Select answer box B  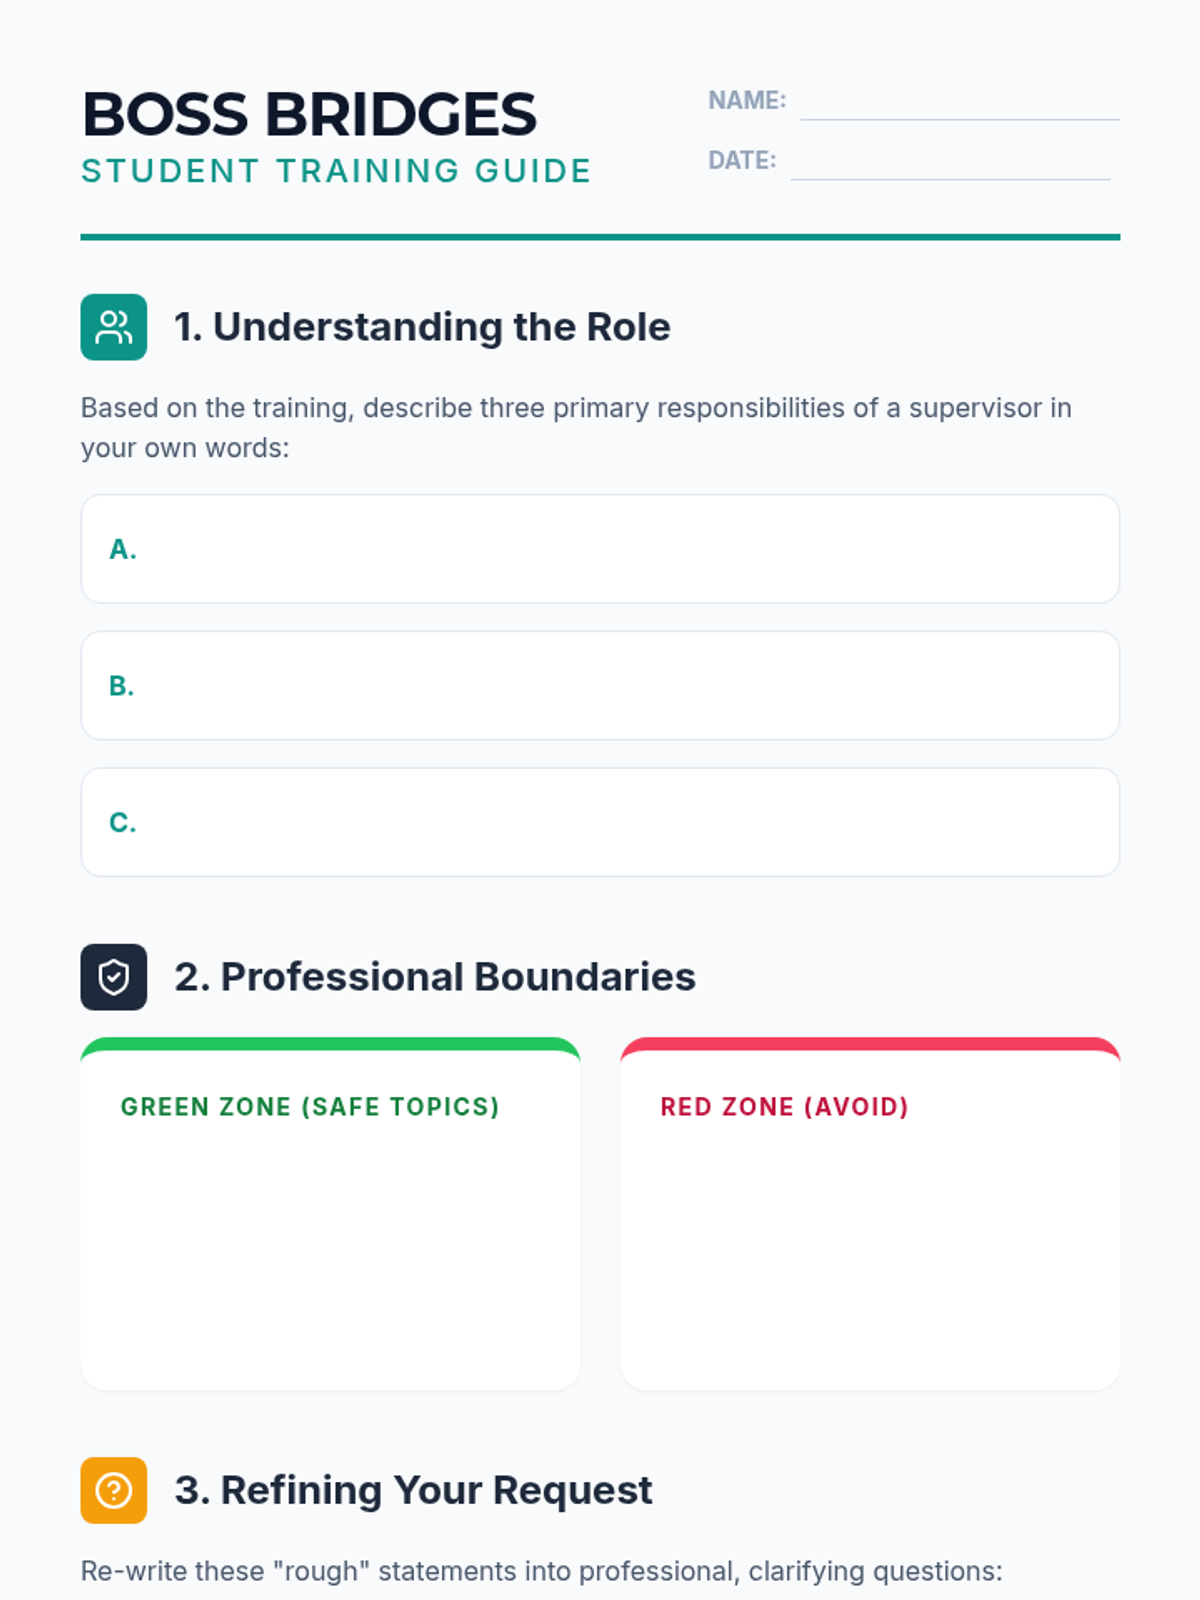[600, 686]
